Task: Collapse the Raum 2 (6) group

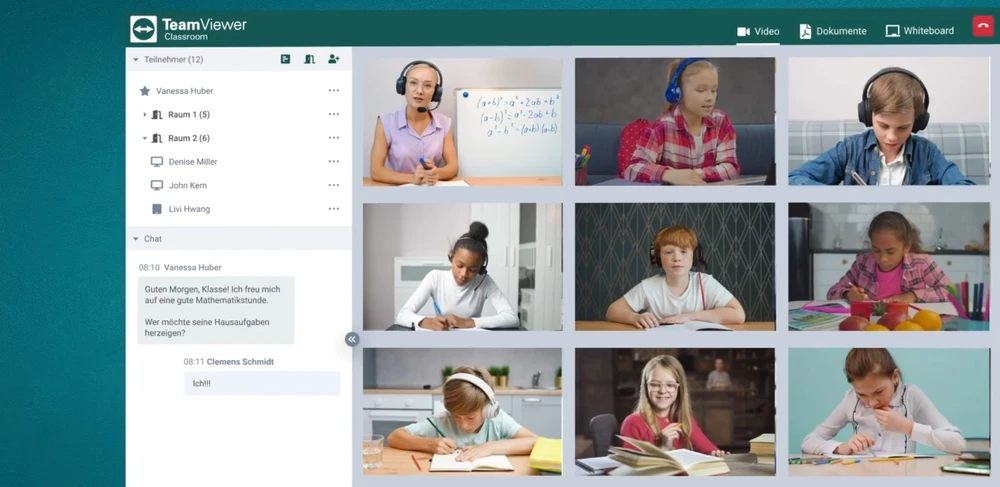Action: 145,138
